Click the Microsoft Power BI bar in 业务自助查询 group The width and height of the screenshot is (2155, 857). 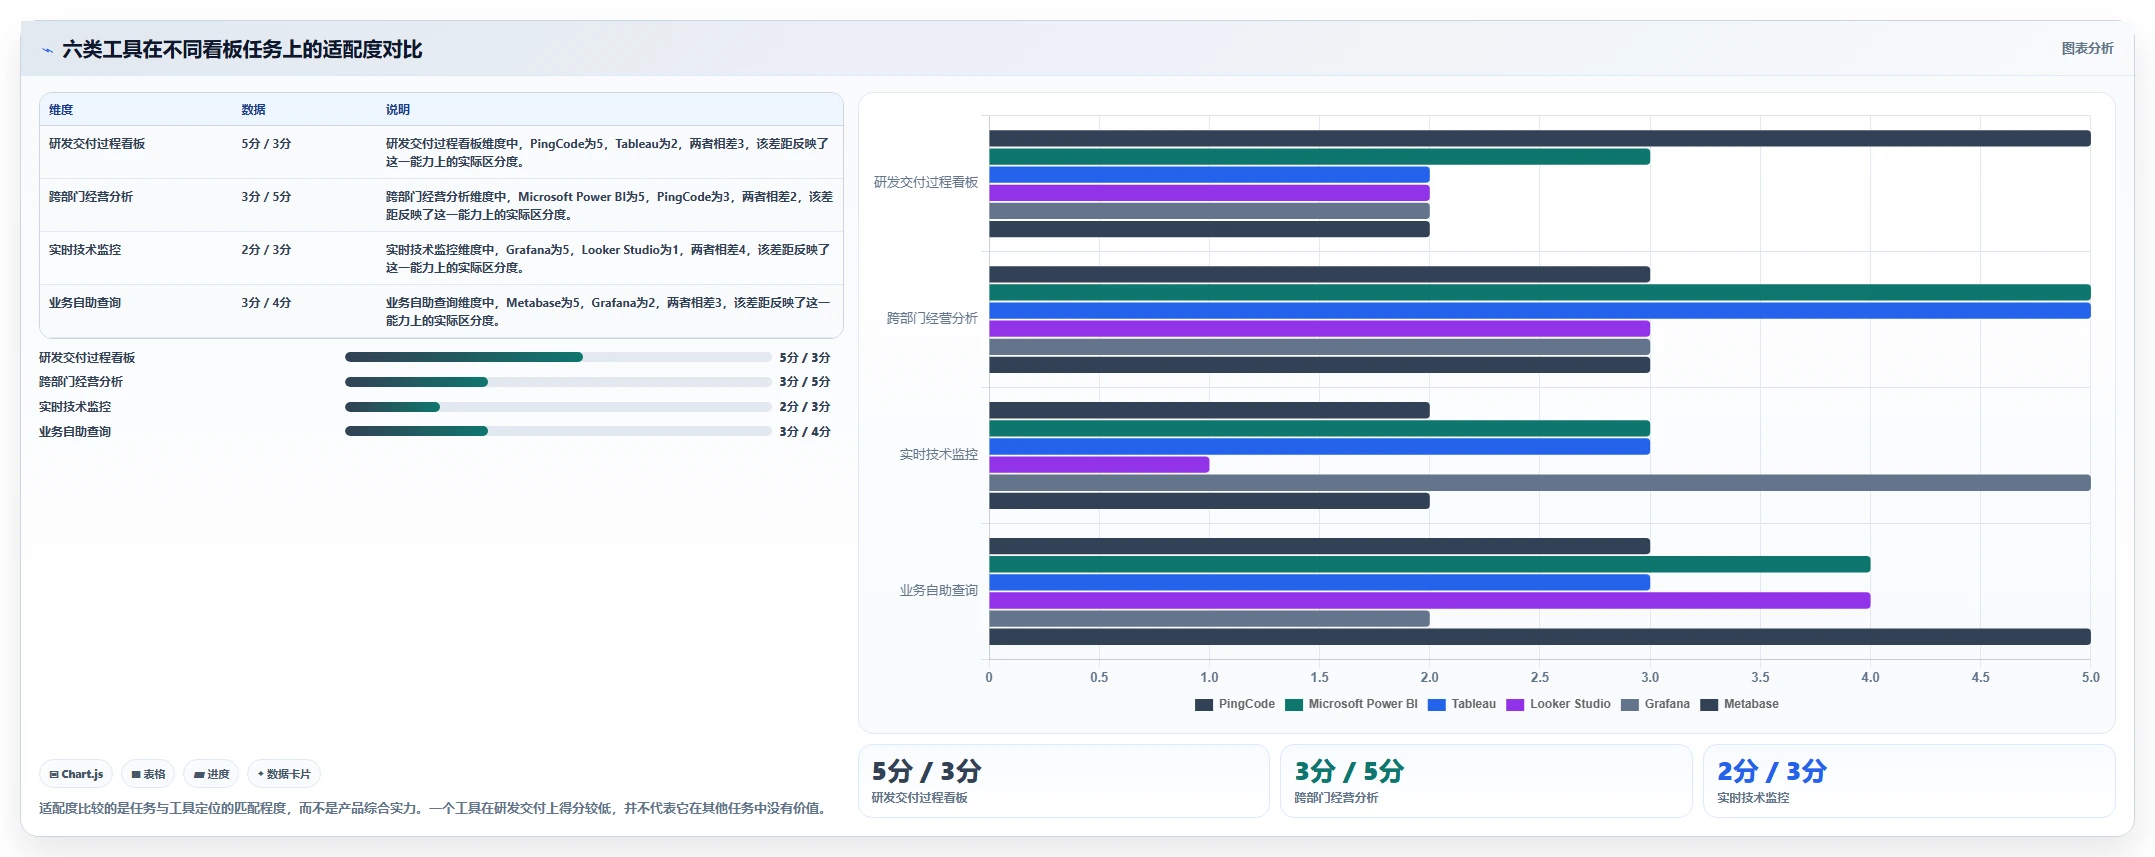[x=1429, y=565]
